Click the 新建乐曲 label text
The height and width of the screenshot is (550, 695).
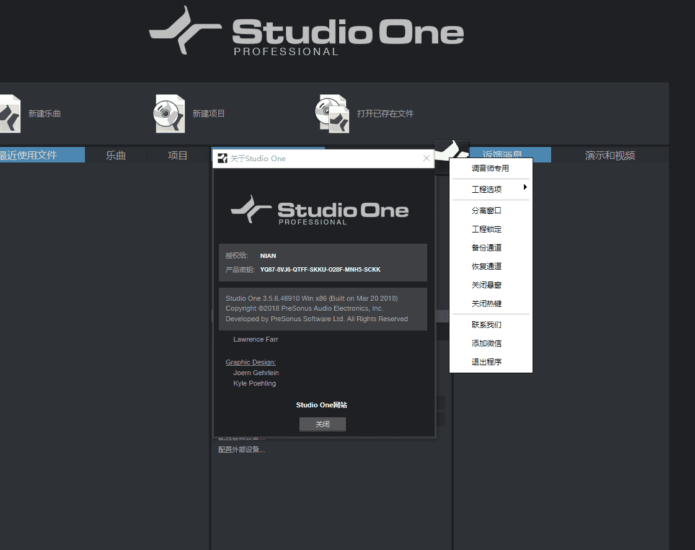coord(45,114)
